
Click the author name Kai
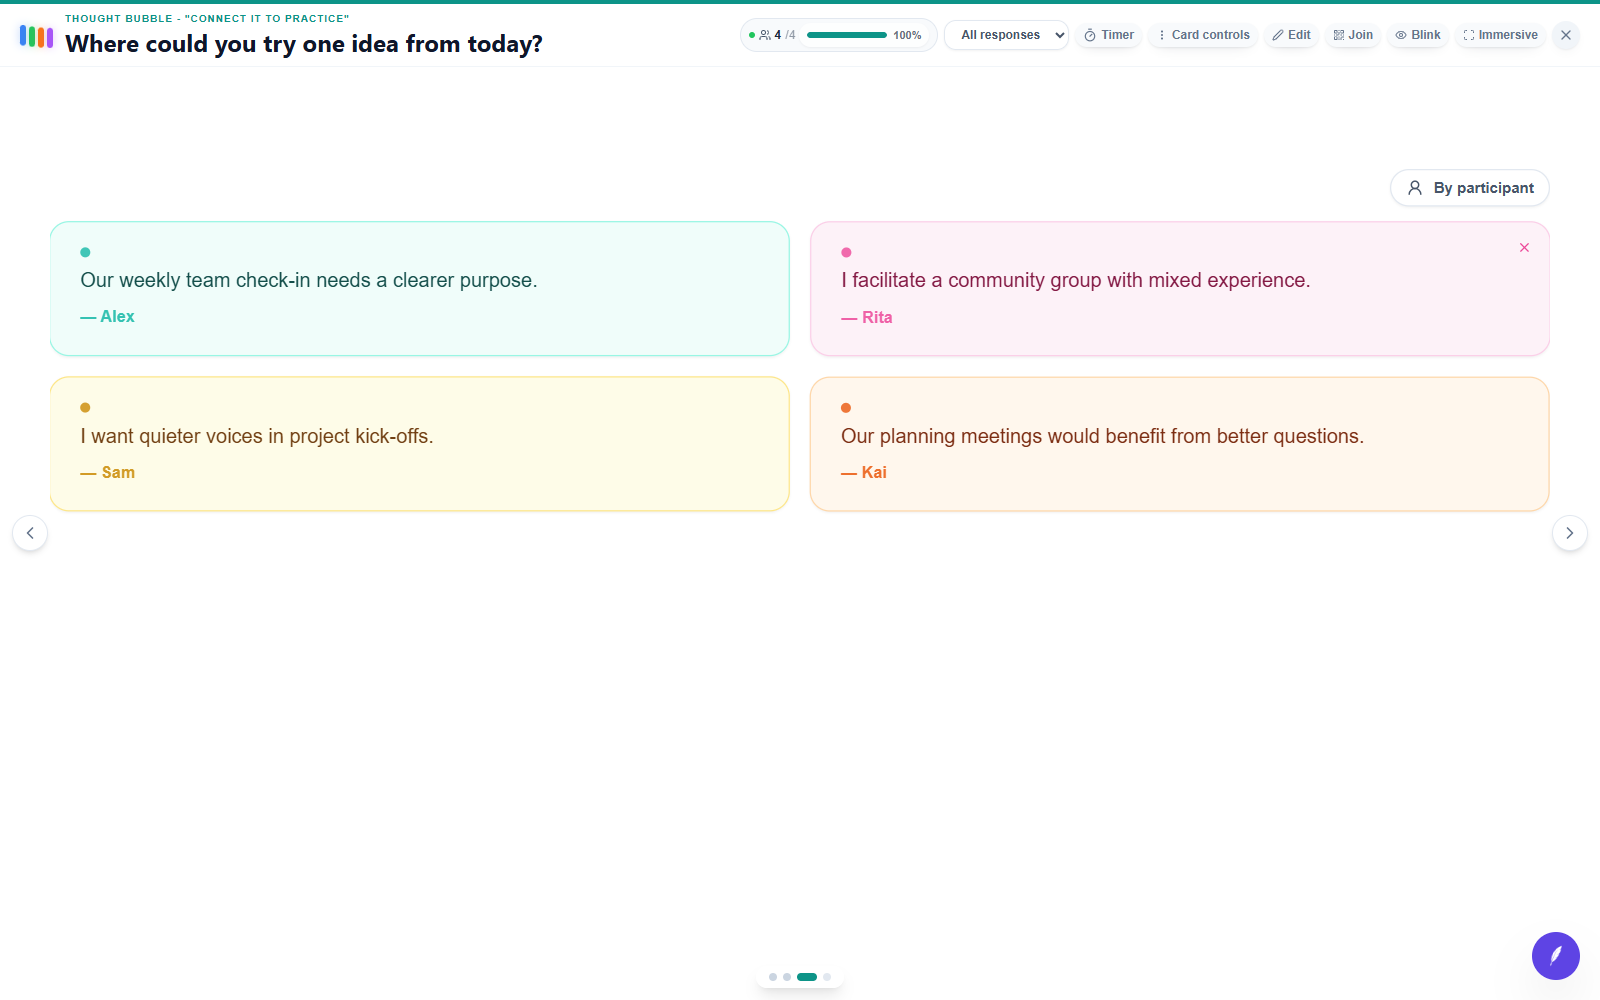tap(874, 472)
